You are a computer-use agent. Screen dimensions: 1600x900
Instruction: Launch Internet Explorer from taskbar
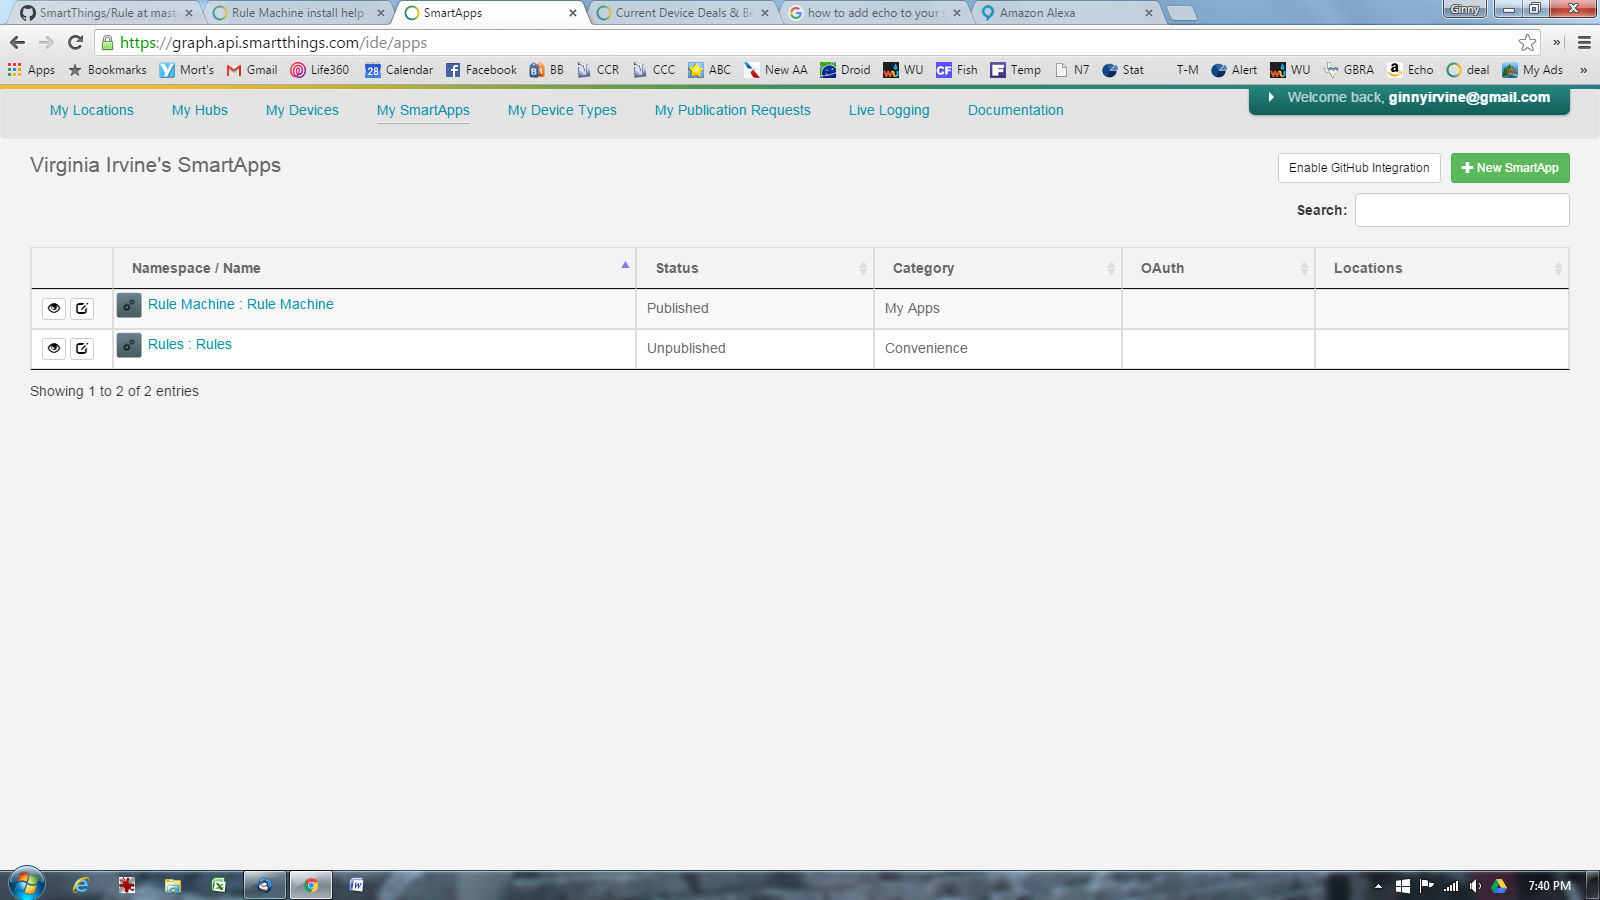coord(81,885)
